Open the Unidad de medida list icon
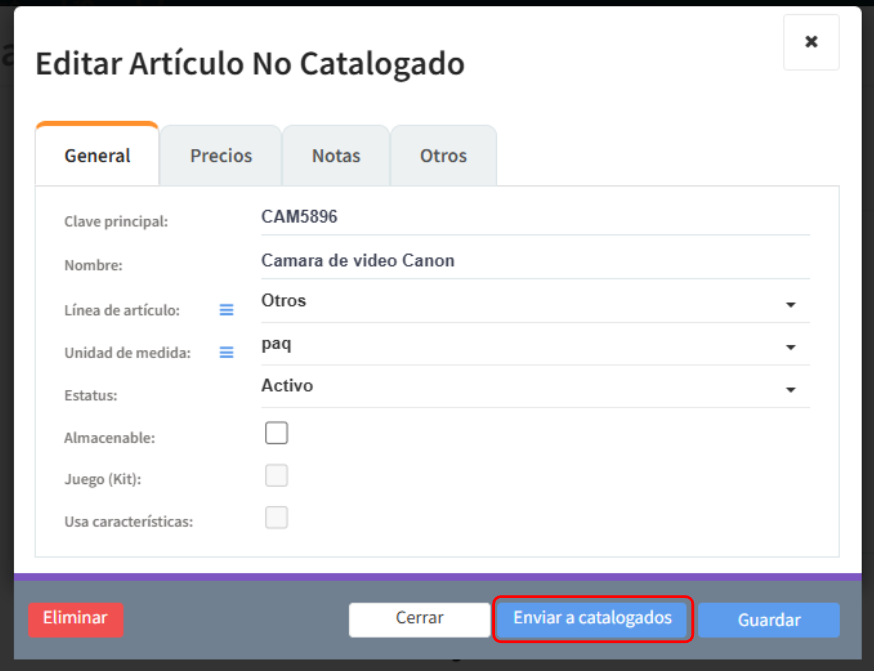 (x=226, y=352)
